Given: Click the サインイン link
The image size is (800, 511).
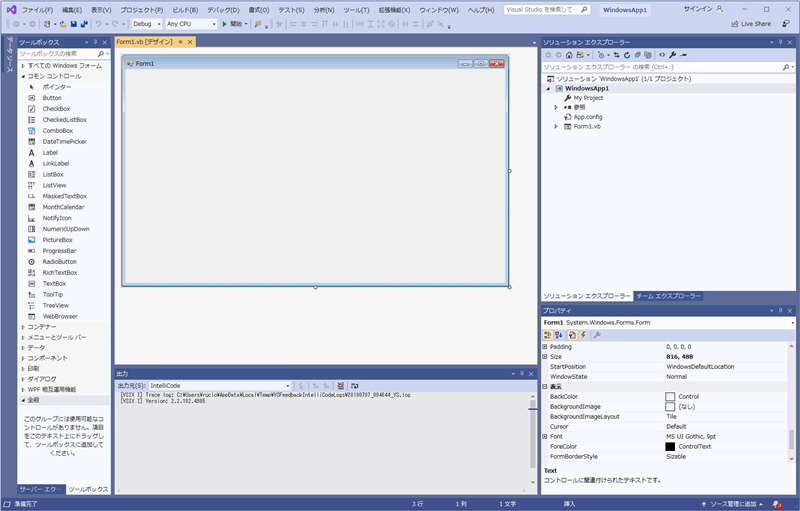Looking at the screenshot, I should [697, 9].
